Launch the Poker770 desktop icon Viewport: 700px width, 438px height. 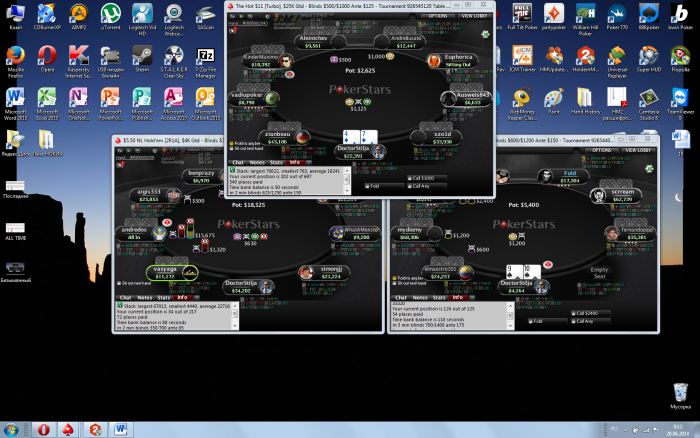617,15
